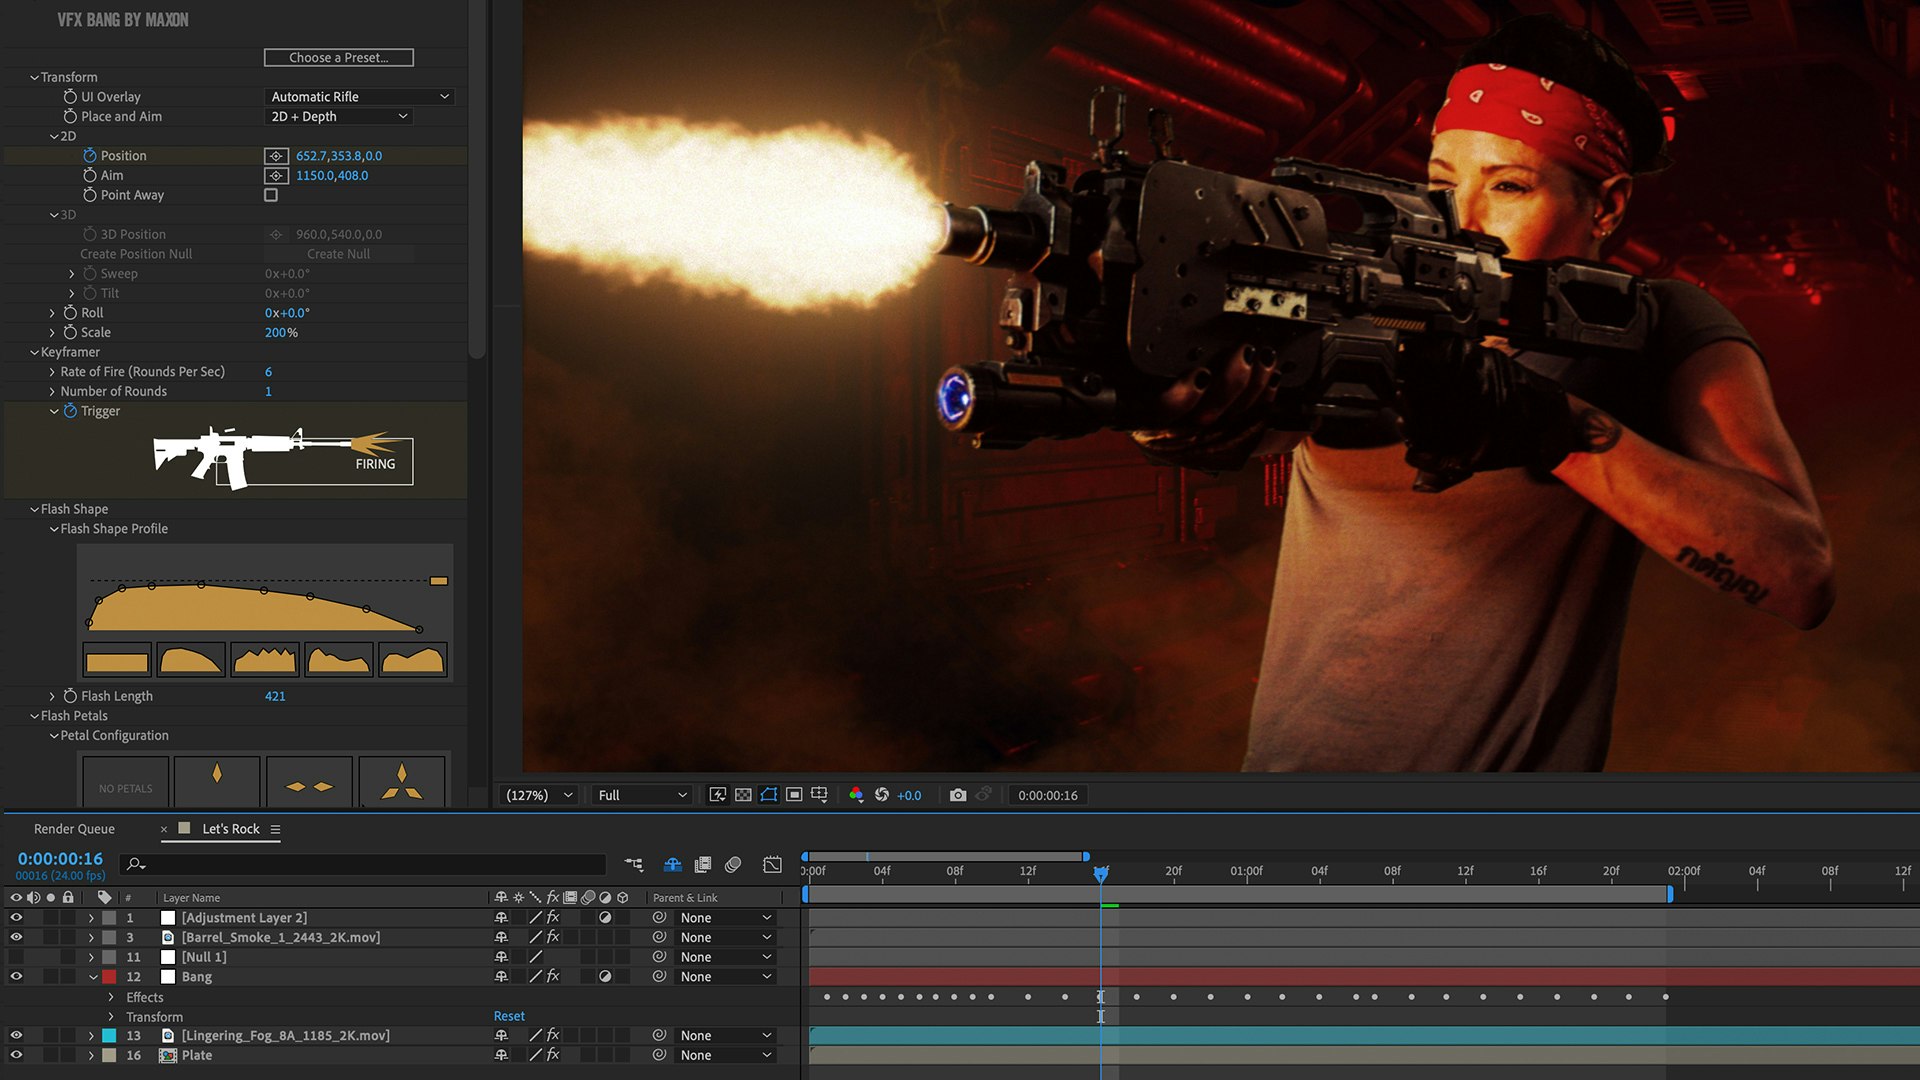Select the Bang layer's red label color
Screen dimensions: 1920x1080
[109, 977]
